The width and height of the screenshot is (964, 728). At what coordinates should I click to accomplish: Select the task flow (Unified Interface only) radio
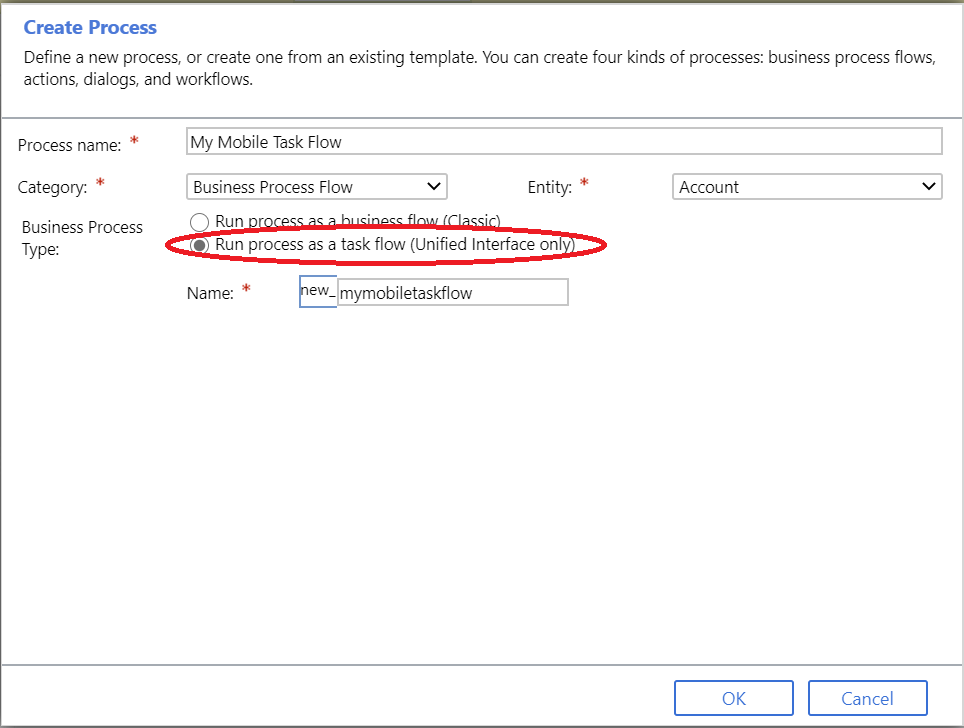click(x=199, y=245)
